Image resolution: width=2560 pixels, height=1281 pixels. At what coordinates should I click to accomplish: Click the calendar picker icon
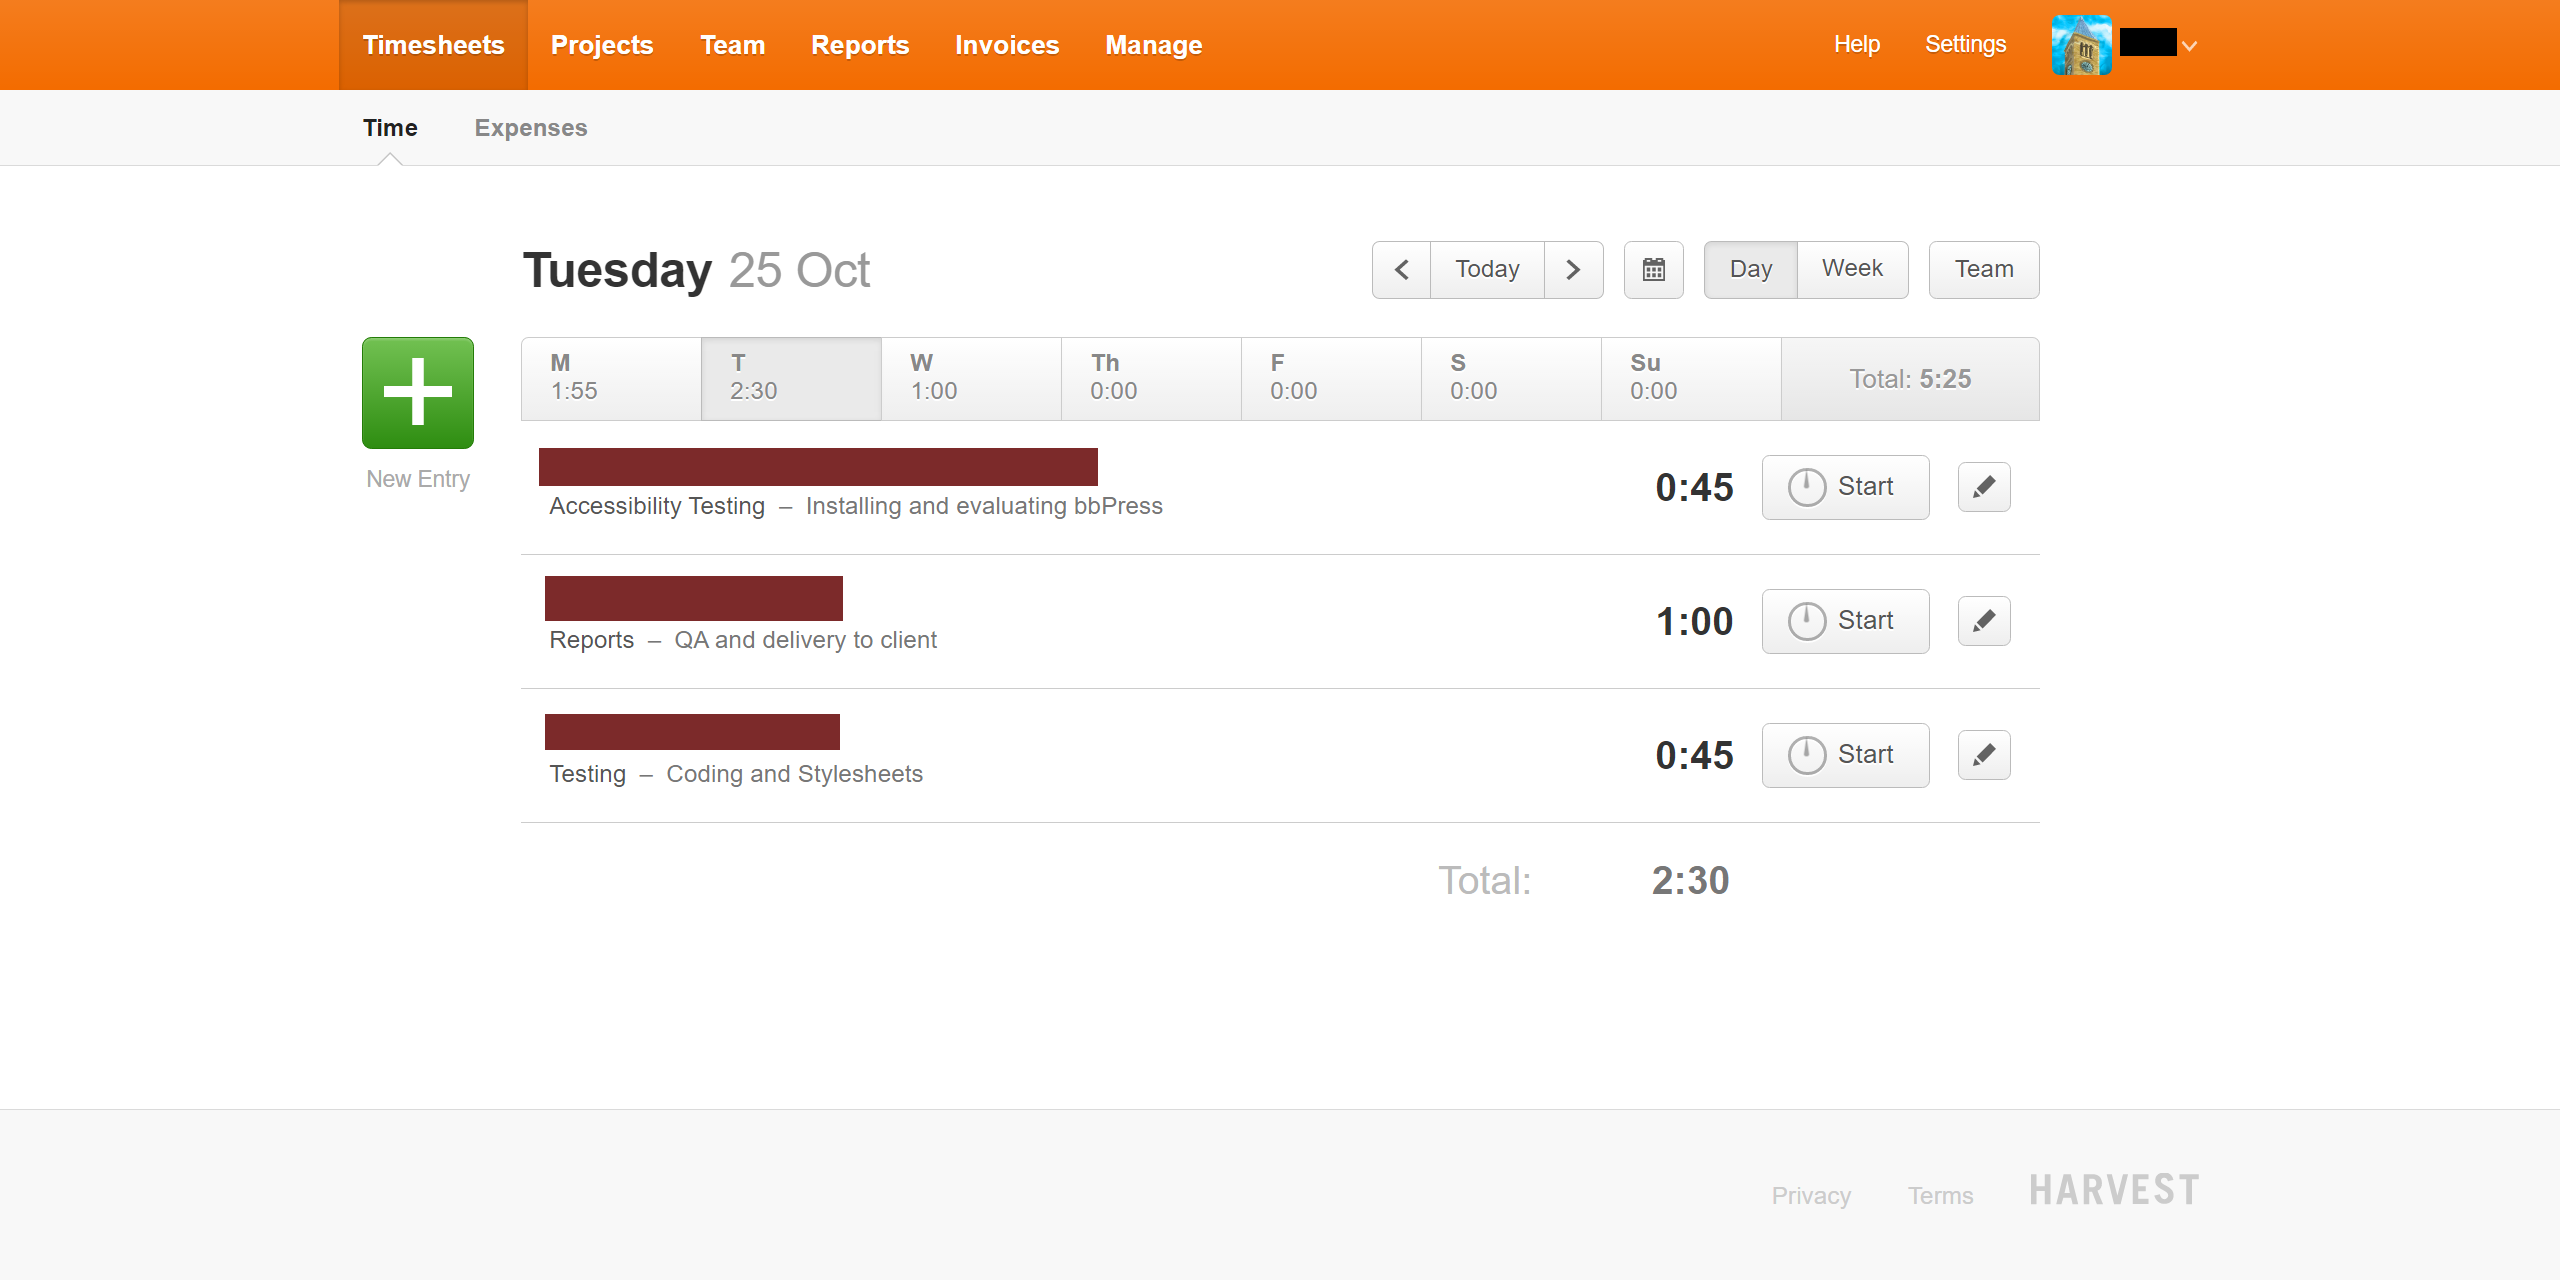pos(1655,270)
